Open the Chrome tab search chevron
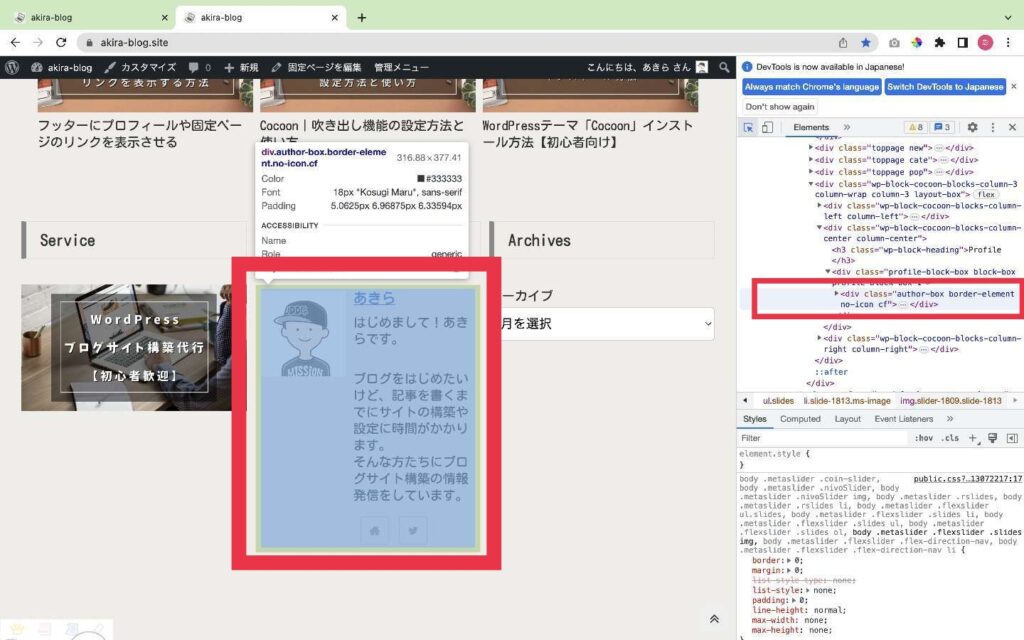 pyautogui.click(x=1008, y=18)
